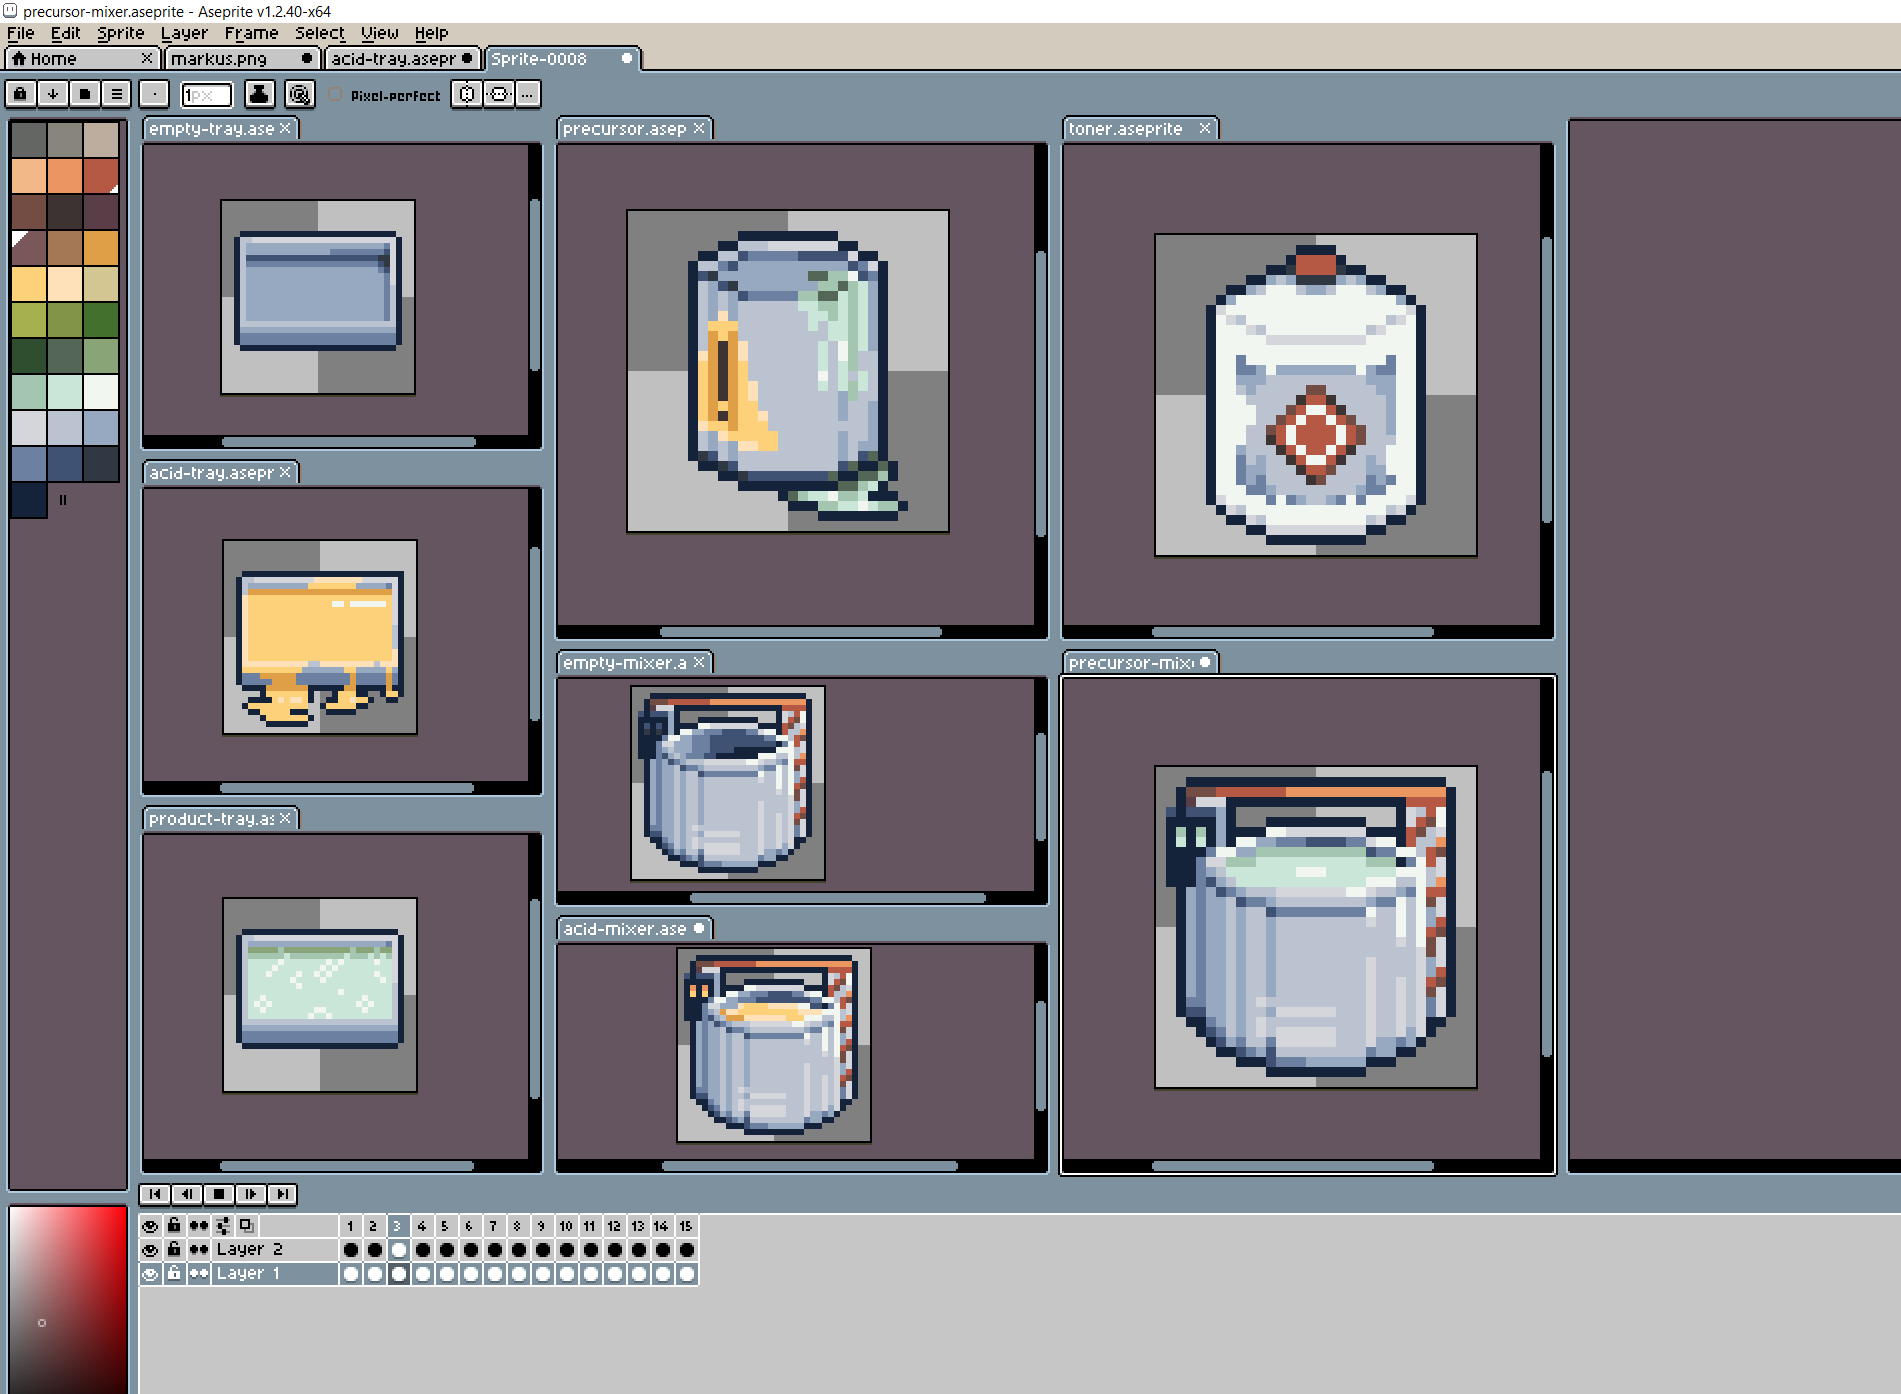
Task: Click the ink type icon in the toolbar
Action: coord(259,94)
